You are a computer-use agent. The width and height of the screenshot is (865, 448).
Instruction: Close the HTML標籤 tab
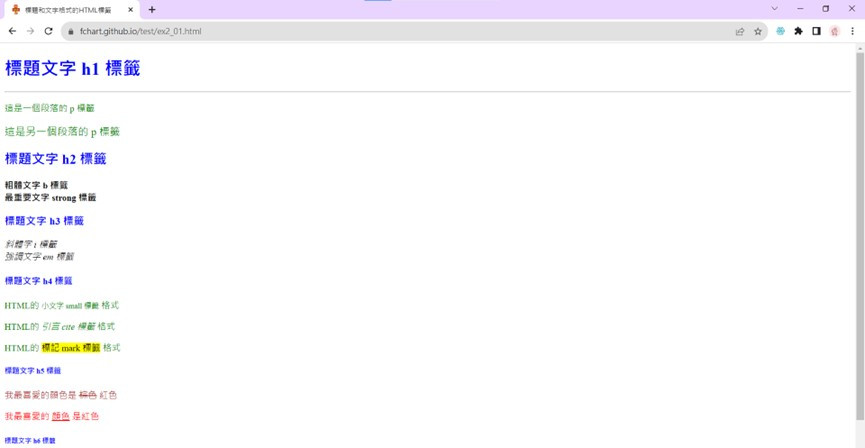(131, 9)
